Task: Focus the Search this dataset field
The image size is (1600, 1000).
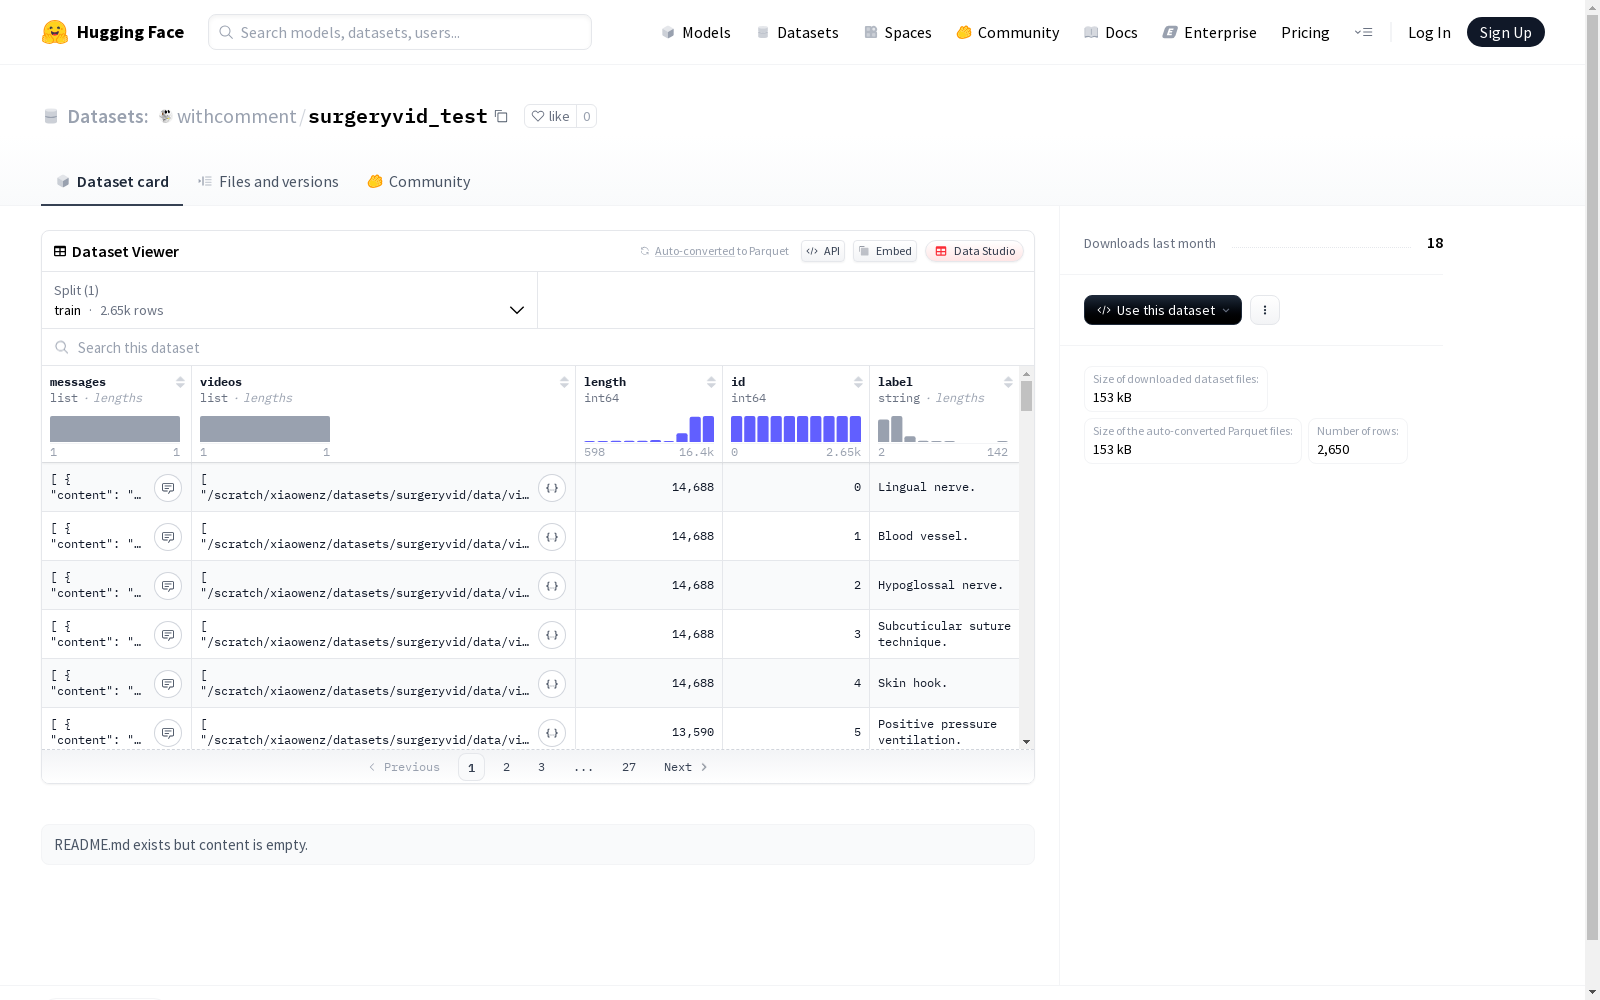Action: tap(538, 348)
